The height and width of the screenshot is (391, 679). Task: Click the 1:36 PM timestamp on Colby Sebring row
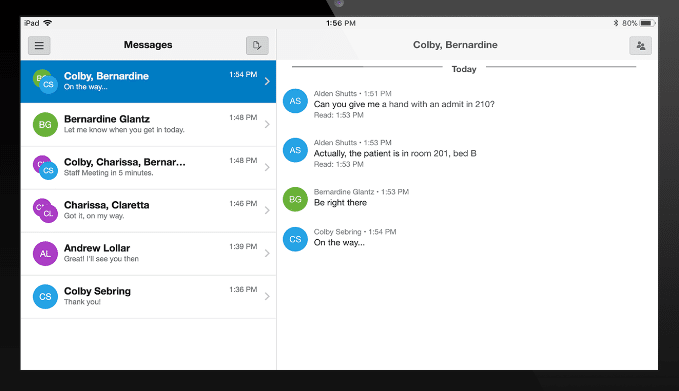coord(243,289)
